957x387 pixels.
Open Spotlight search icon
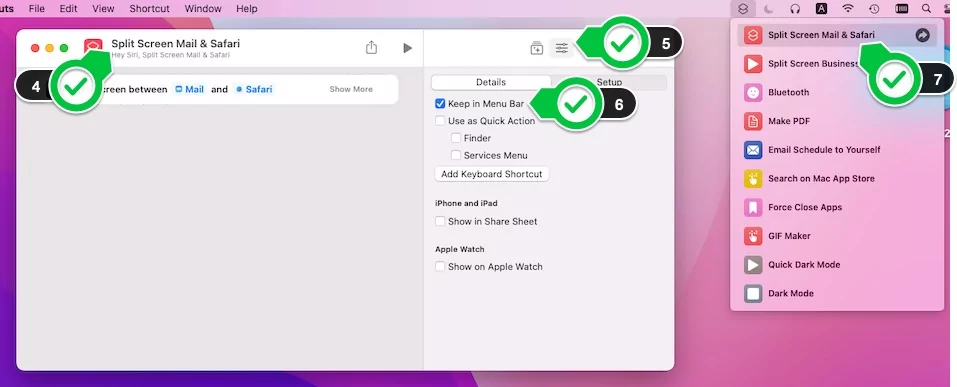tap(927, 9)
